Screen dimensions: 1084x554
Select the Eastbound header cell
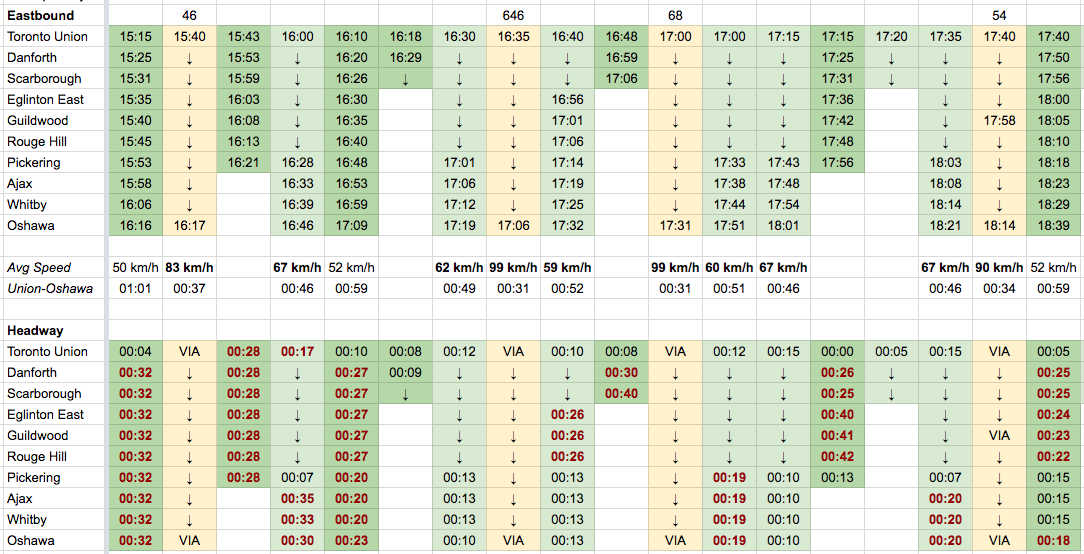click(x=54, y=15)
